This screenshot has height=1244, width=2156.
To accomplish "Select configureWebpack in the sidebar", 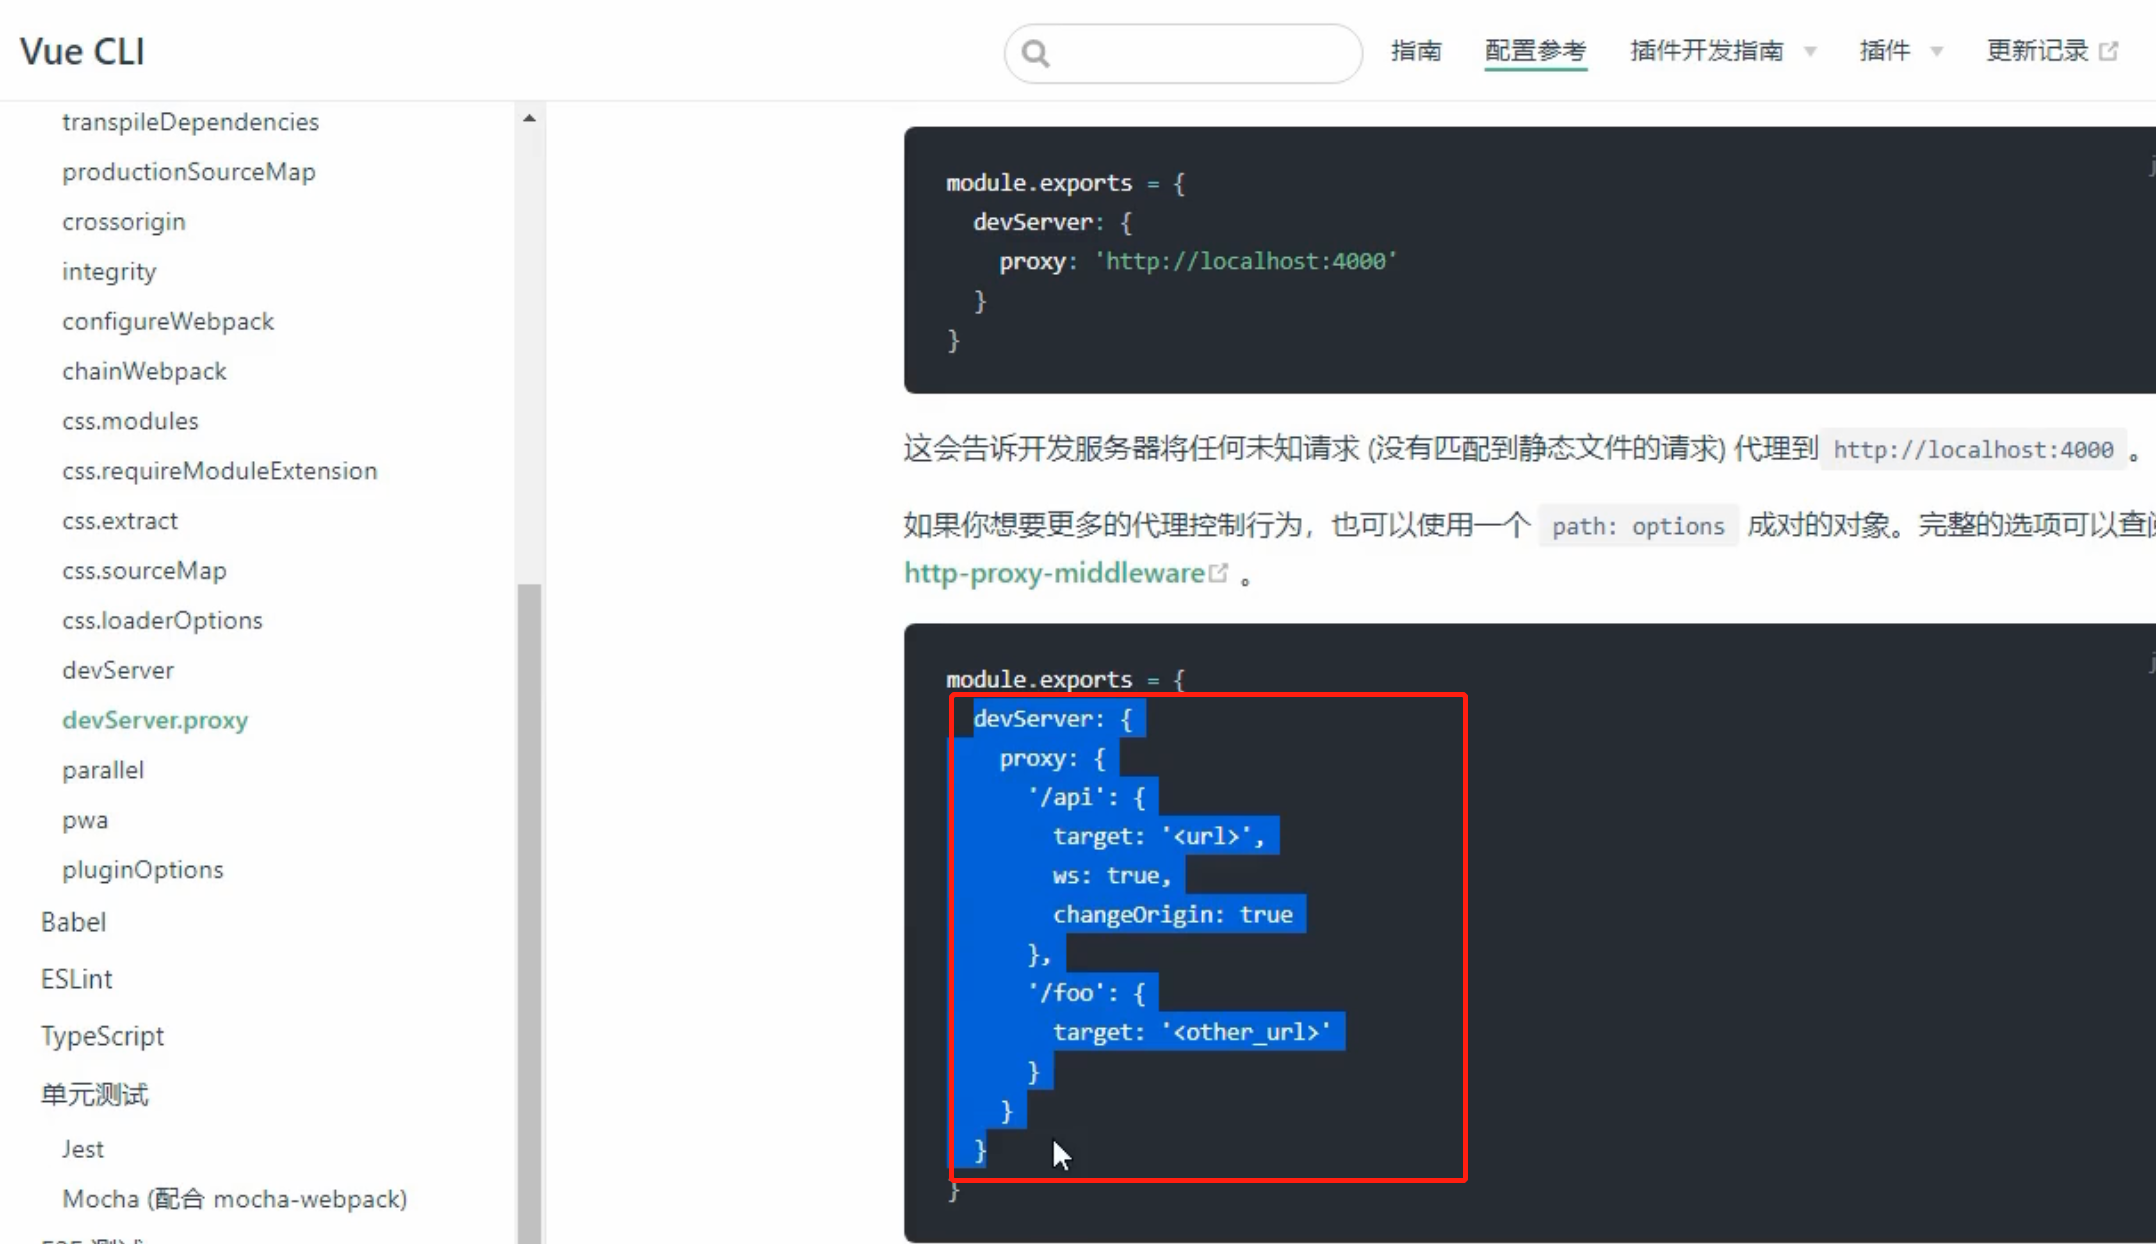I will point(168,322).
